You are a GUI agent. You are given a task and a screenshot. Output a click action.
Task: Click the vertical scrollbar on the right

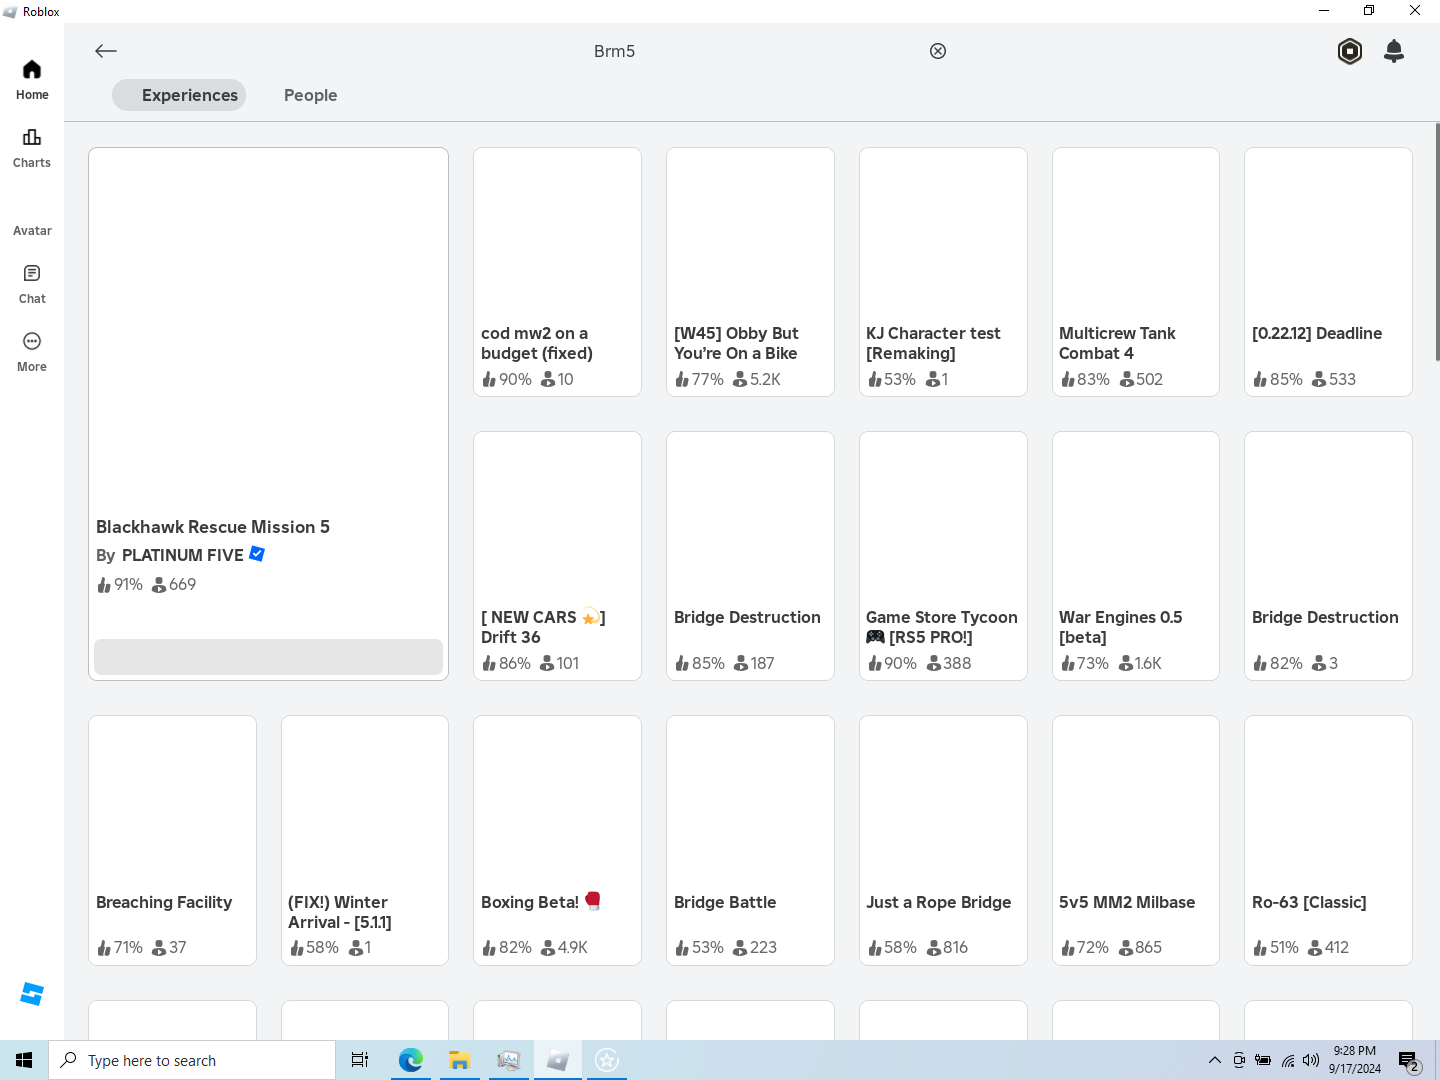click(1437, 242)
